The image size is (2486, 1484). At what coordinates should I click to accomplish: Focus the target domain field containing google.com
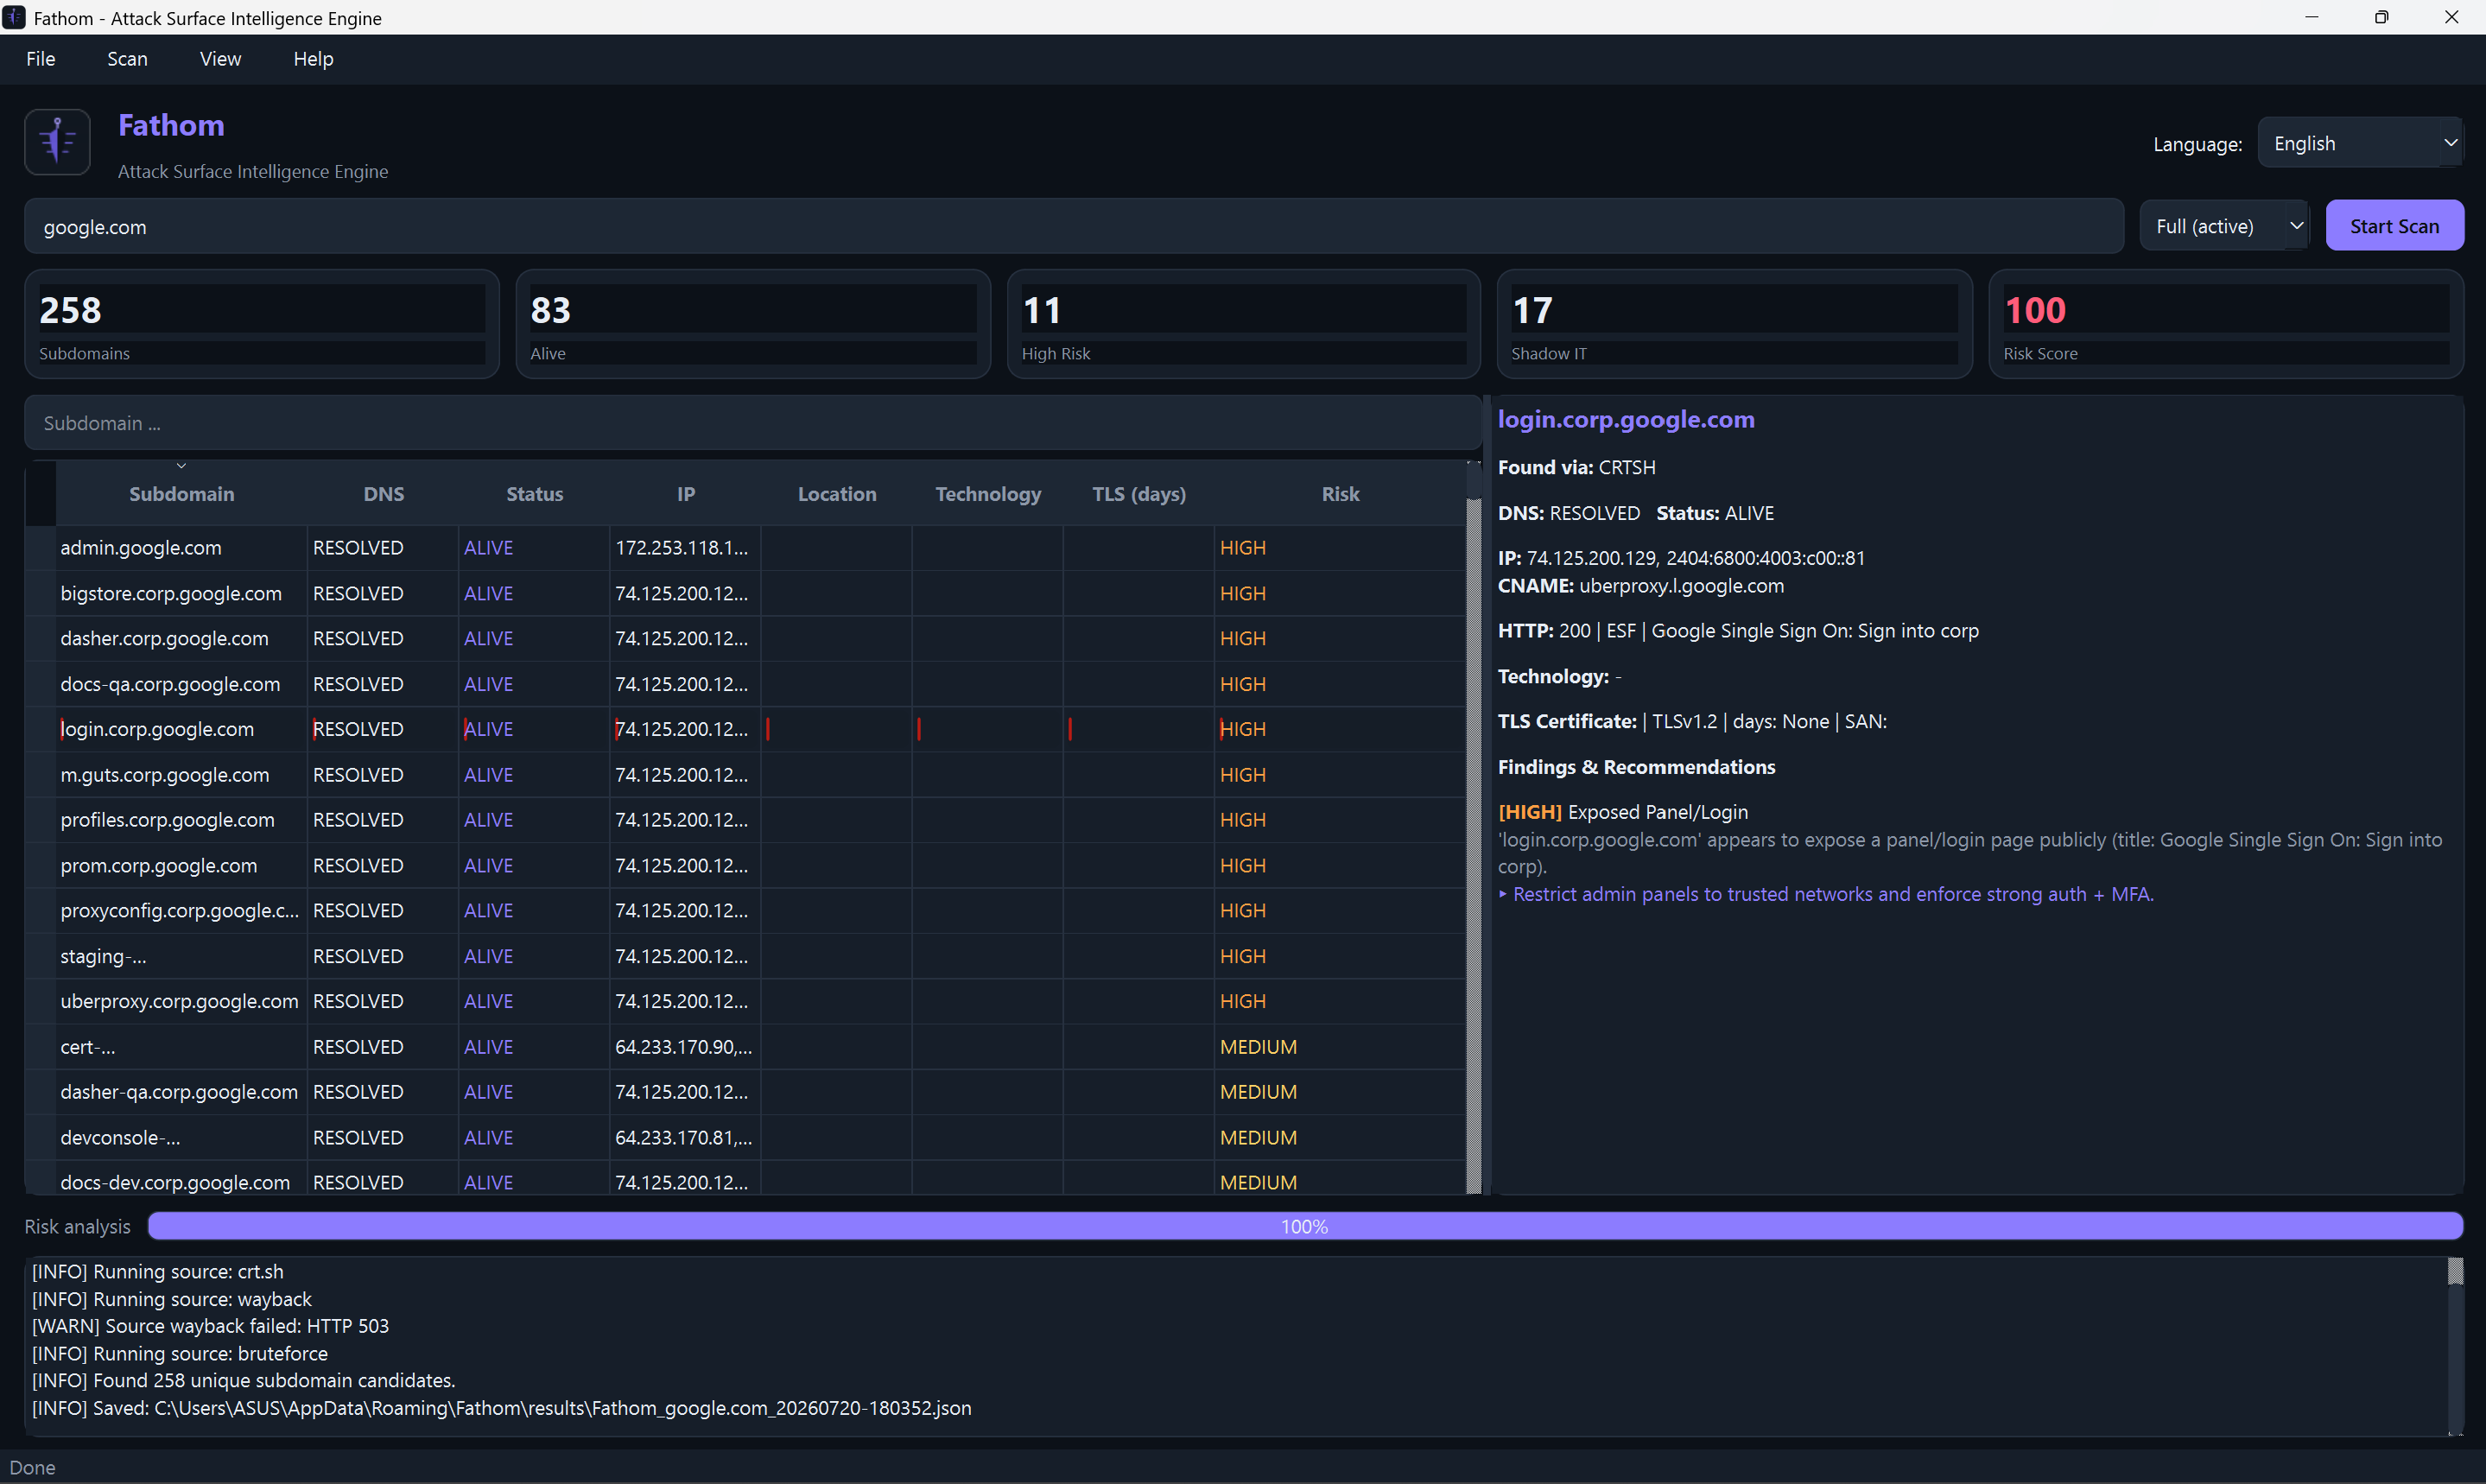click(x=1074, y=226)
